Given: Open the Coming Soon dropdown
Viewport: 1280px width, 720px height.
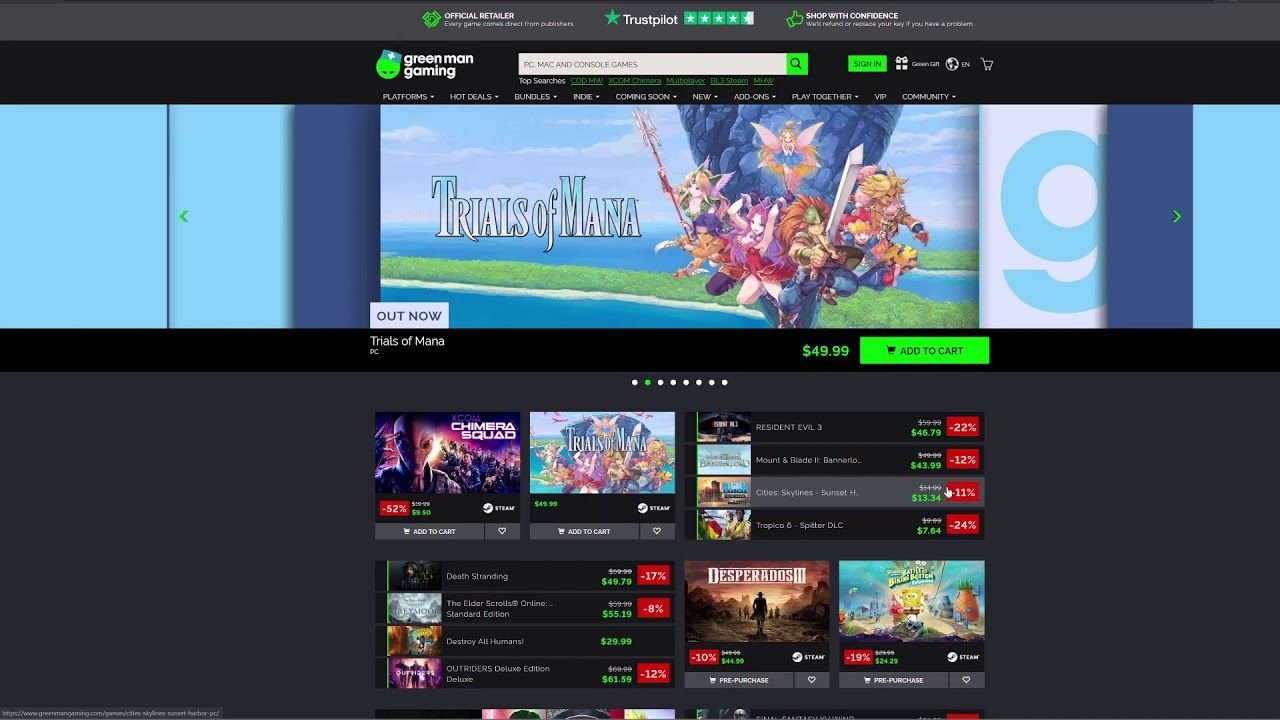Looking at the screenshot, I should (x=645, y=97).
